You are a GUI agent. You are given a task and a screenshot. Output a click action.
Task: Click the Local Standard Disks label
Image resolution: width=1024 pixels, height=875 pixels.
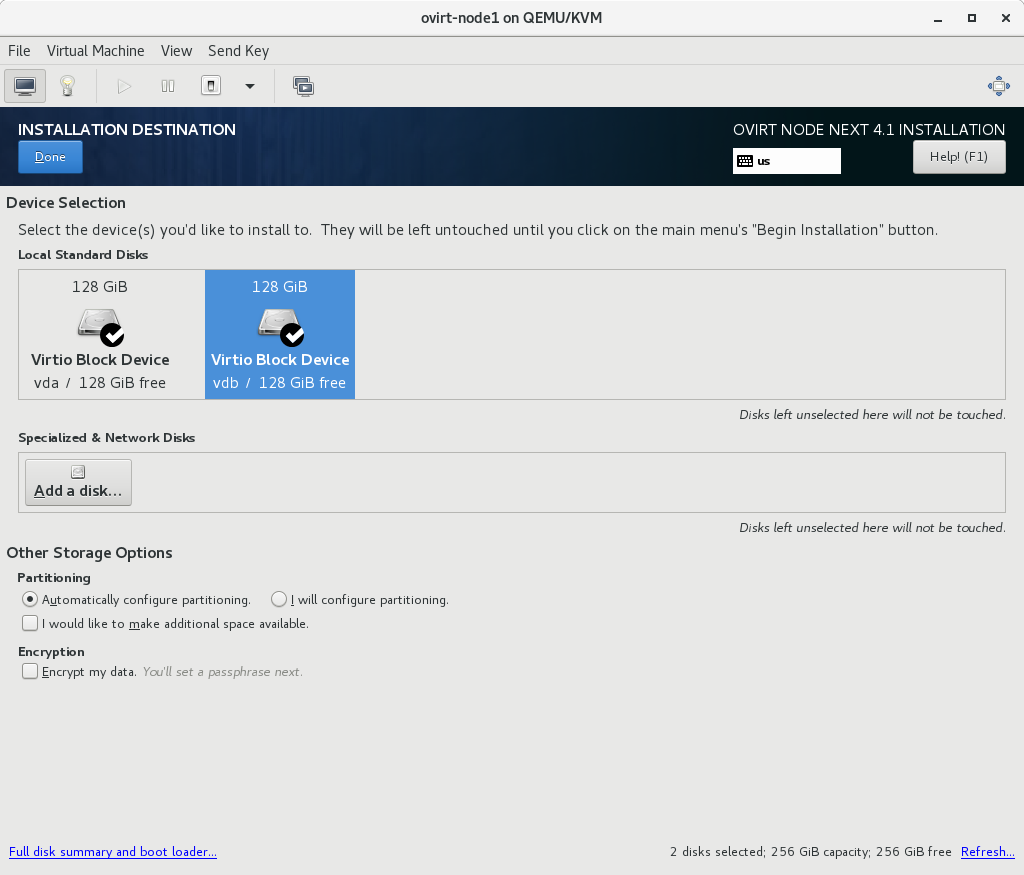(83, 255)
